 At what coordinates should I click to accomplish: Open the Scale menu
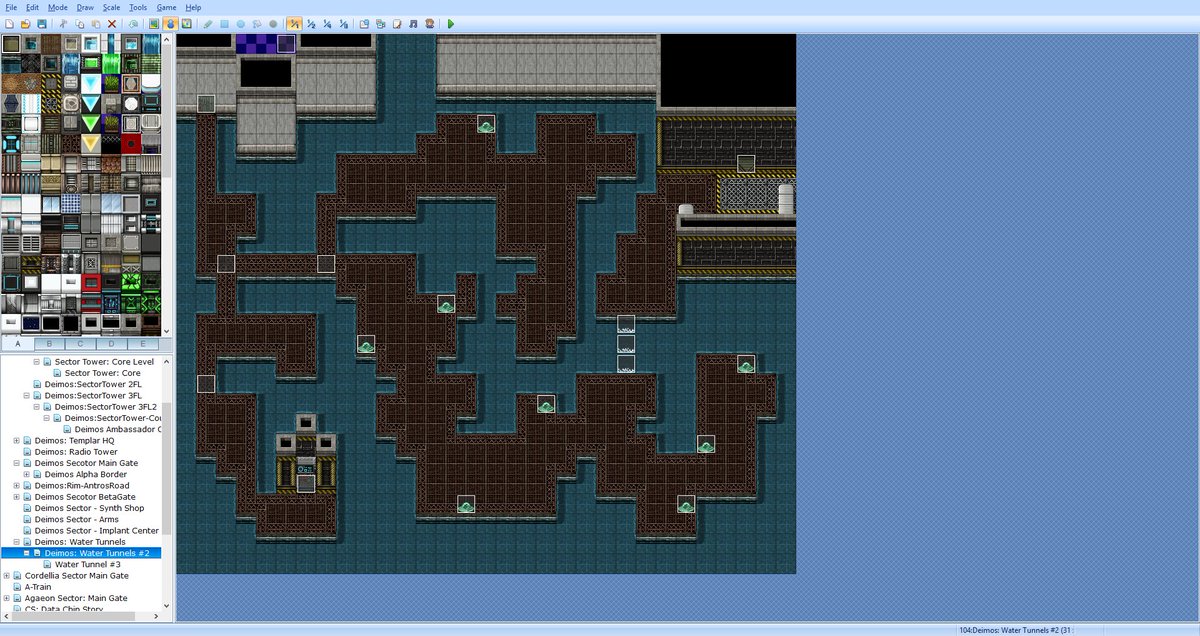111,7
